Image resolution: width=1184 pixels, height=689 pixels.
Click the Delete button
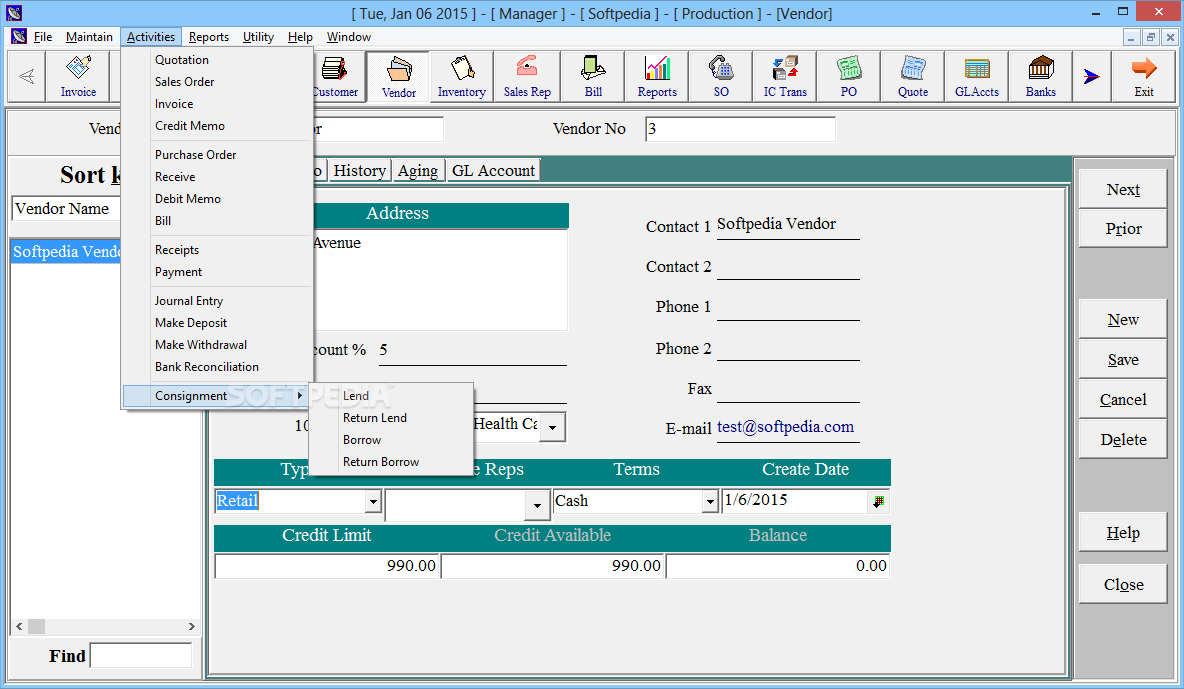click(x=1123, y=439)
